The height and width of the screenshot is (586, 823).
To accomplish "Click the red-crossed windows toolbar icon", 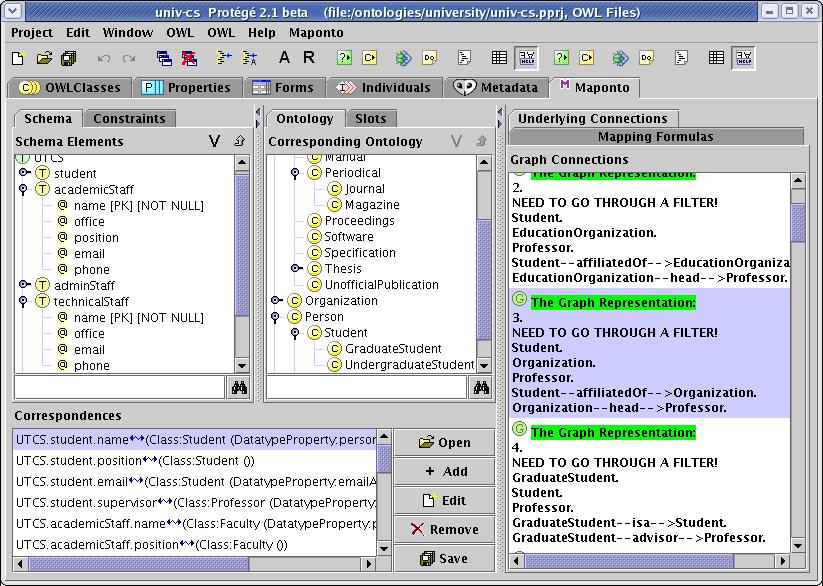I will tap(189, 58).
